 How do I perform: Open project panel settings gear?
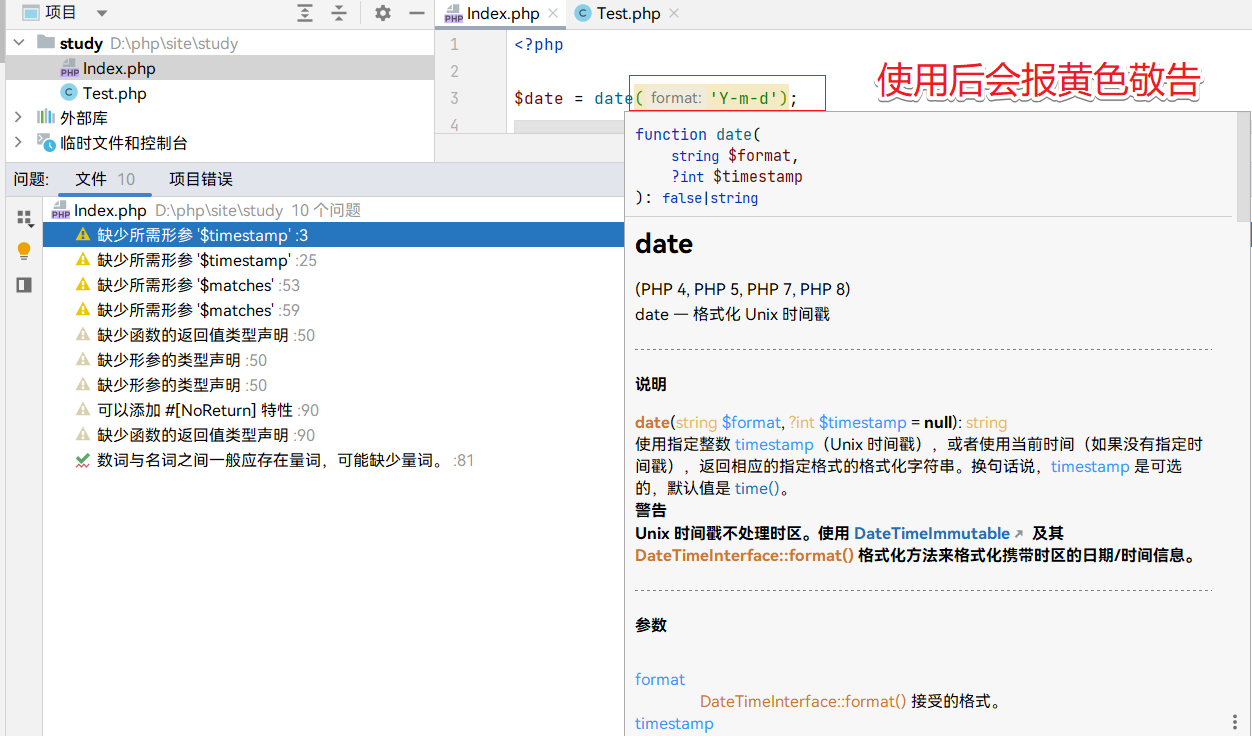pyautogui.click(x=383, y=13)
